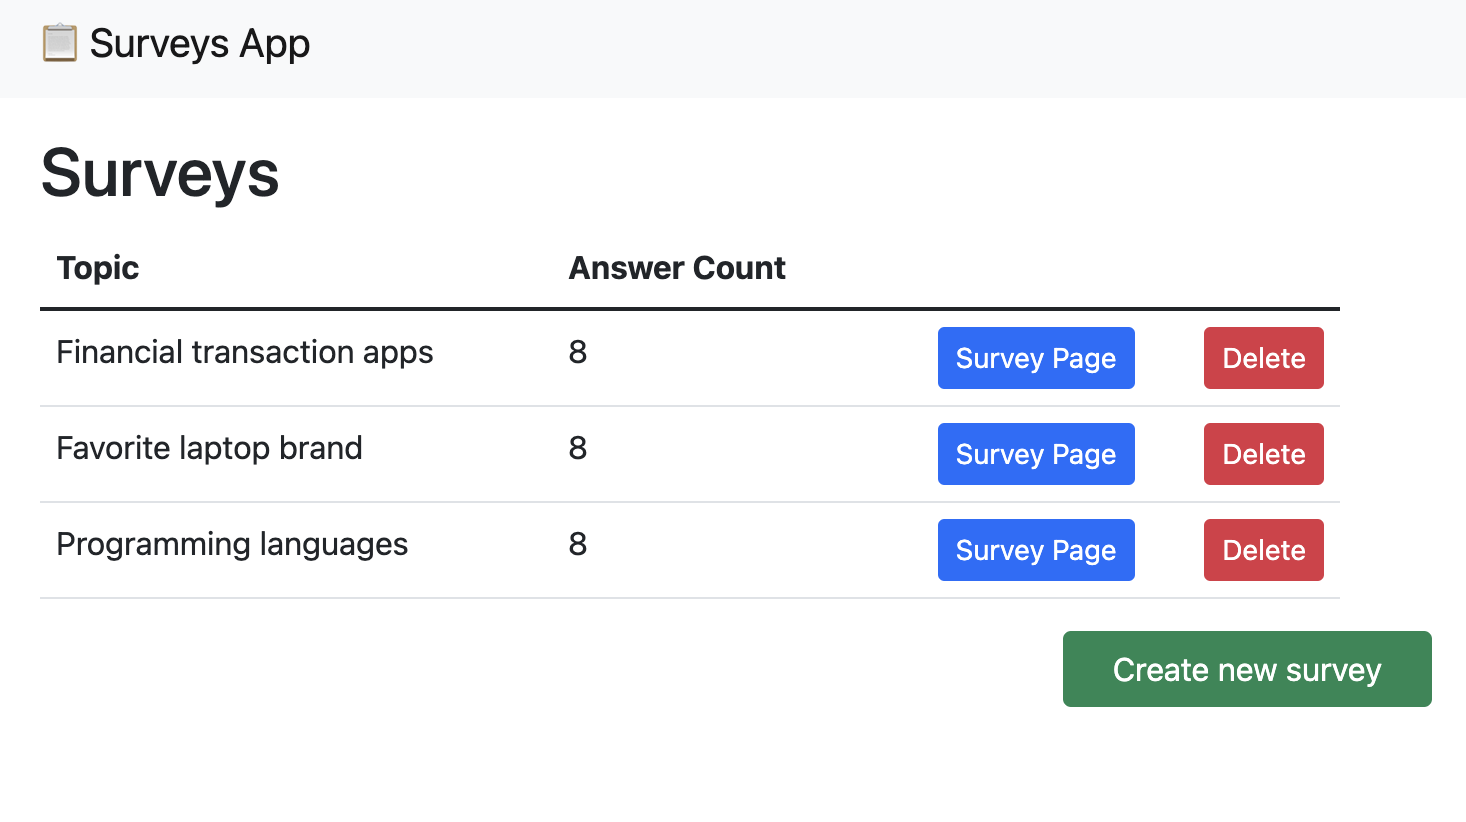Click the clipboard icon in the navbar
The height and width of the screenshot is (822, 1466).
59,44
